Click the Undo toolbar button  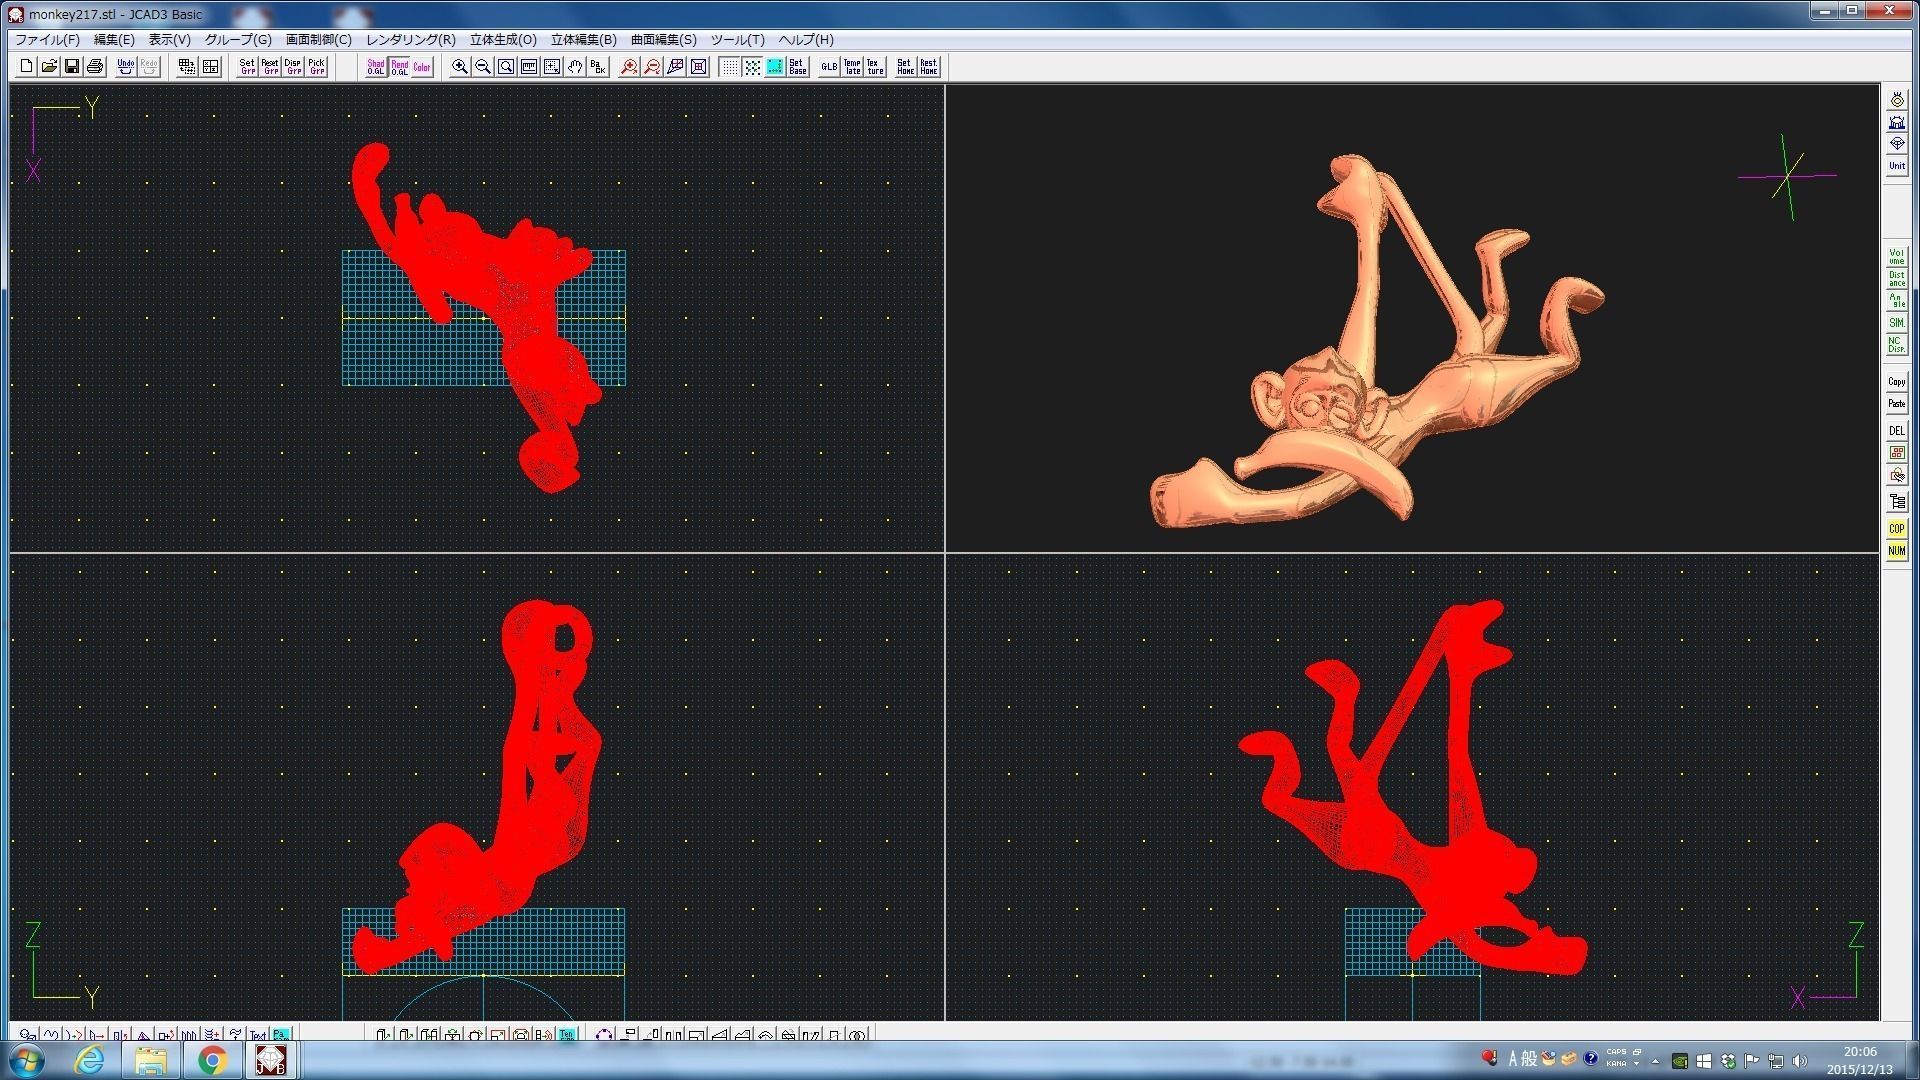126,67
